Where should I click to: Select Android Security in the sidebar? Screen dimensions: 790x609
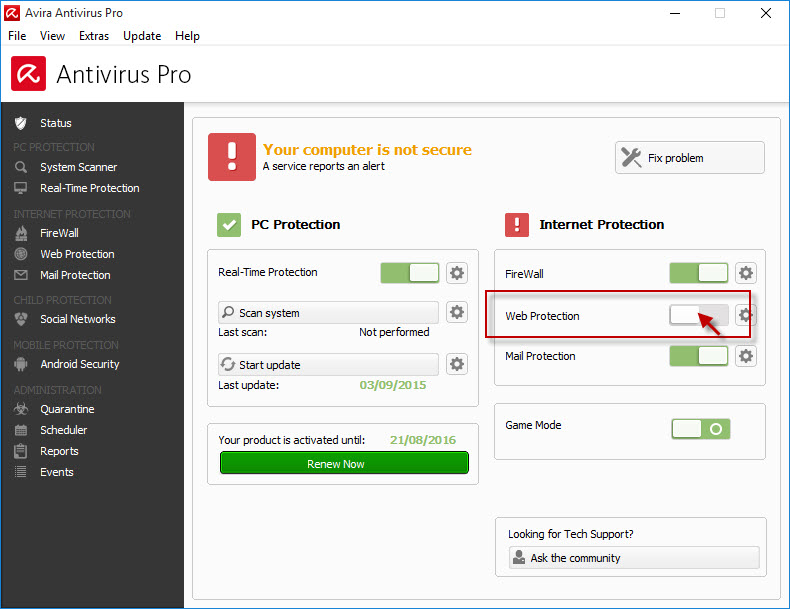point(80,364)
